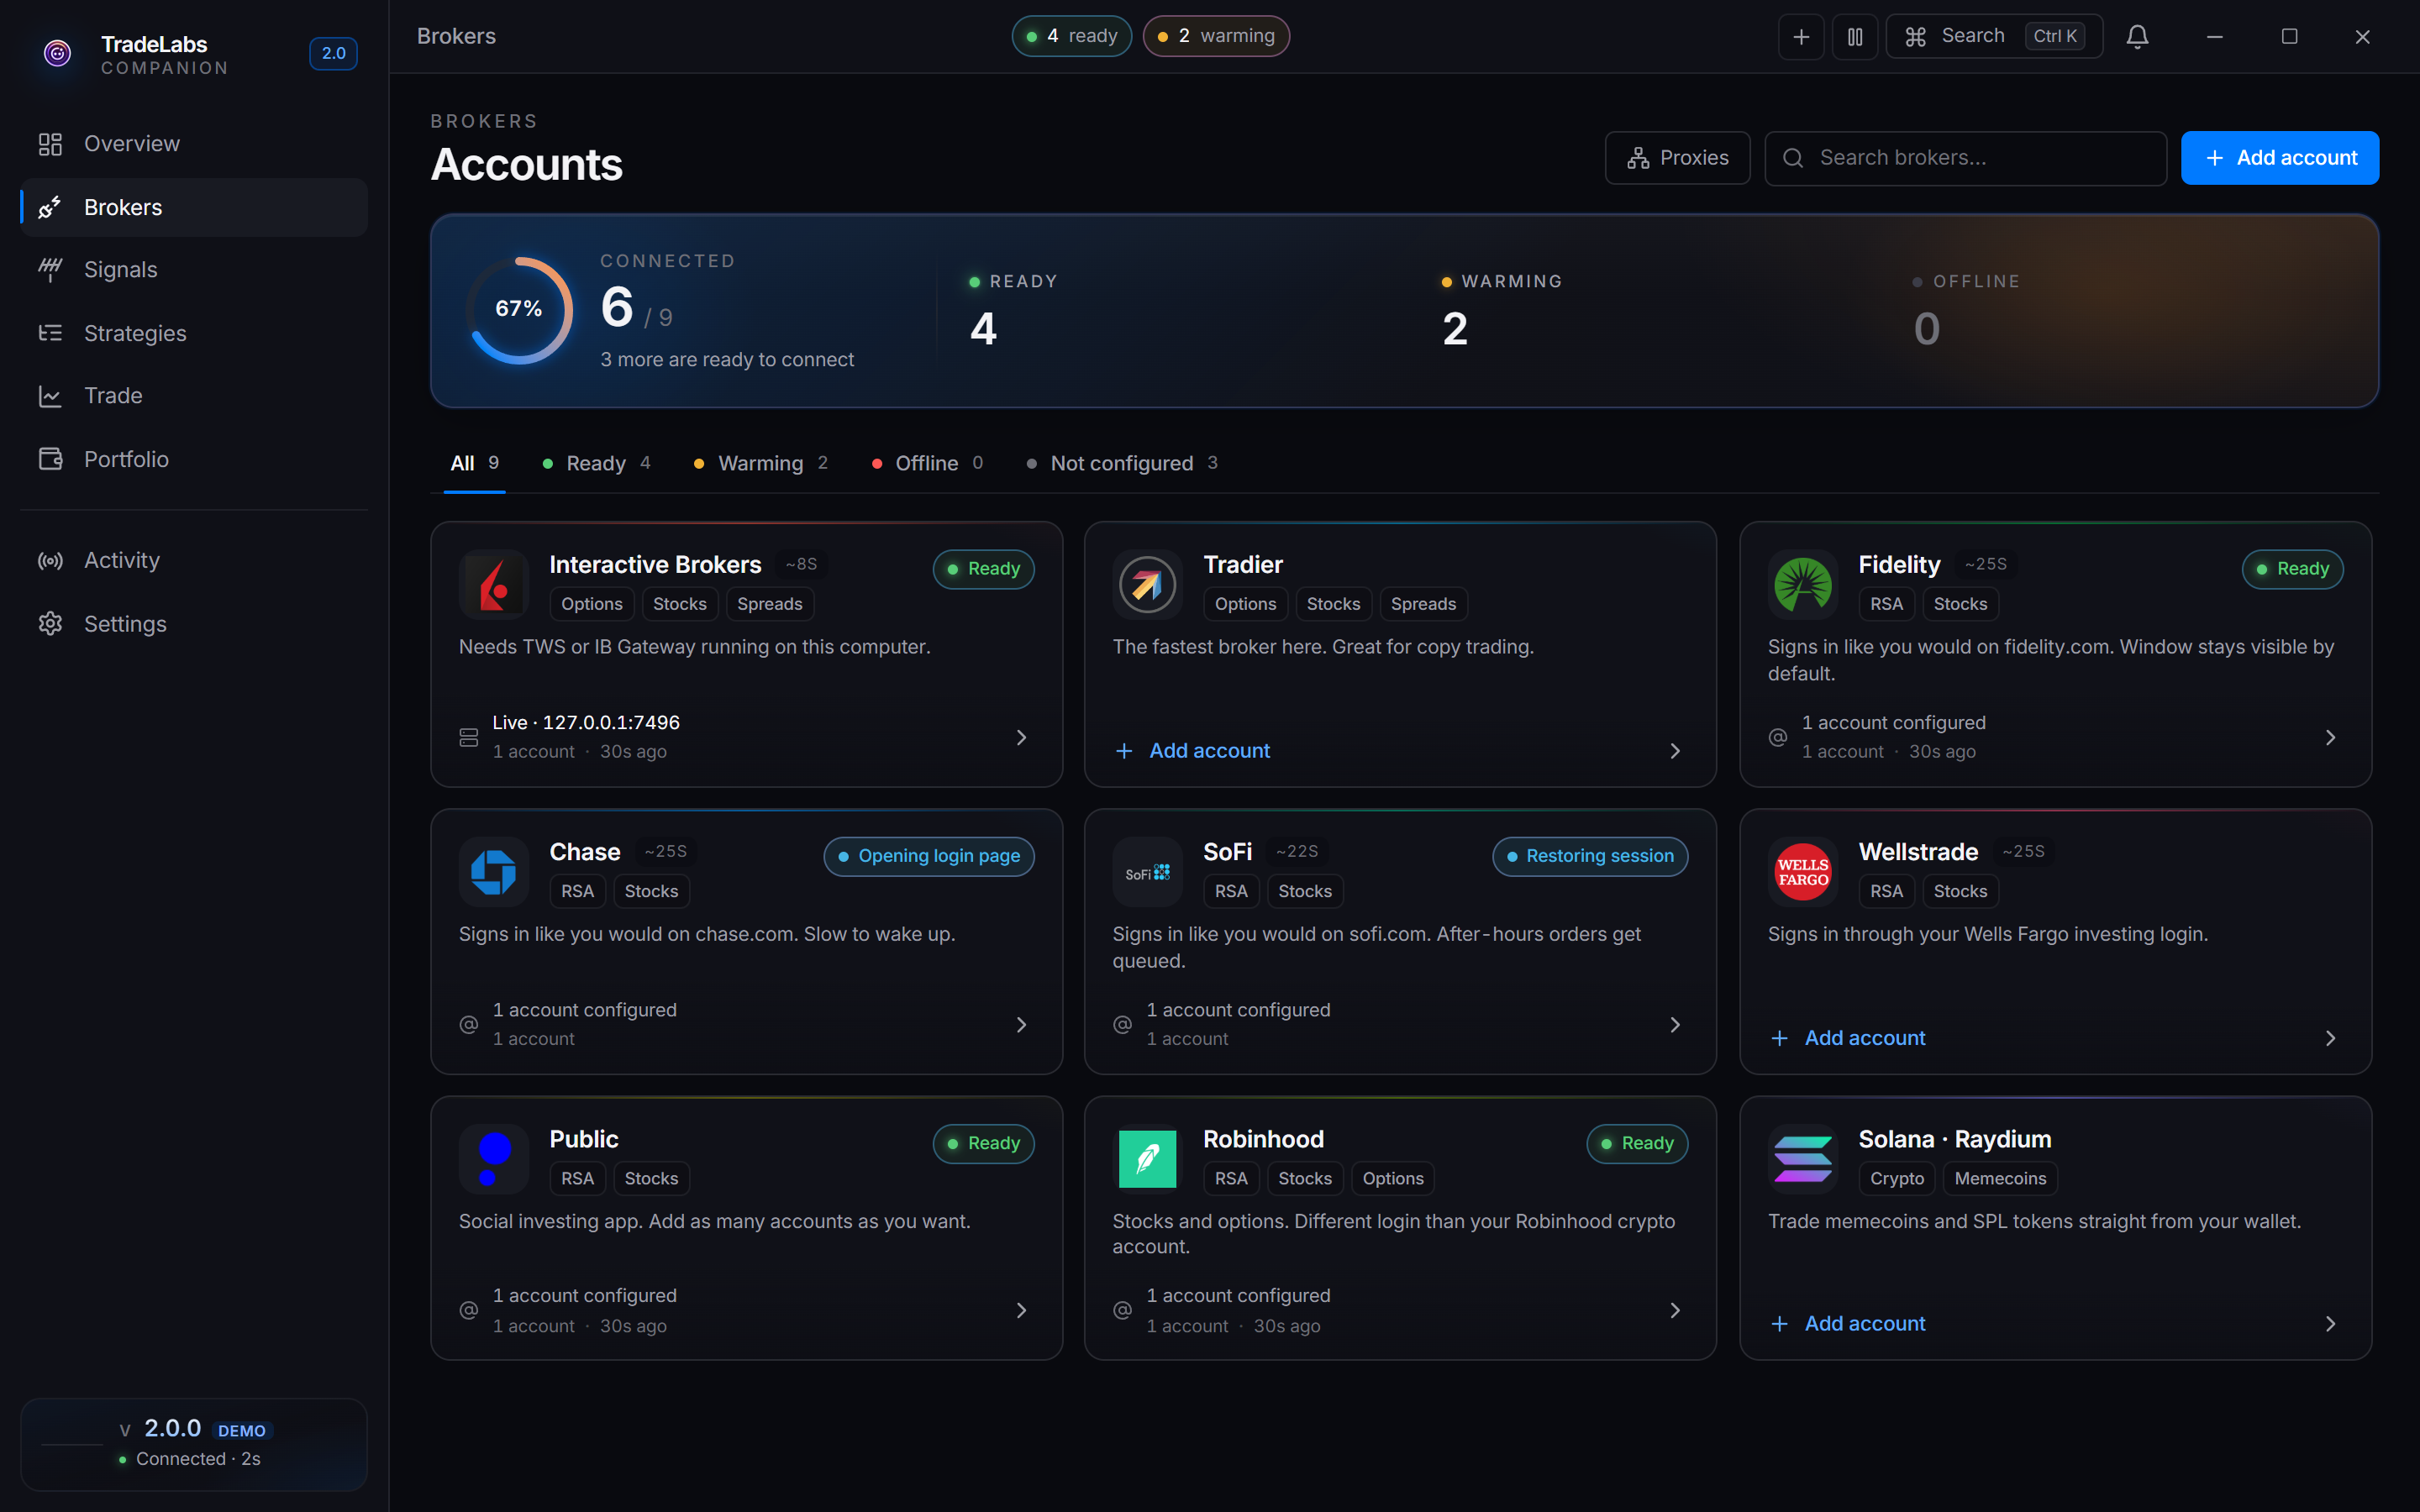The width and height of the screenshot is (2420, 1512).
Task: Click Live 127.0.0.1:7496 connection text
Action: point(586,723)
